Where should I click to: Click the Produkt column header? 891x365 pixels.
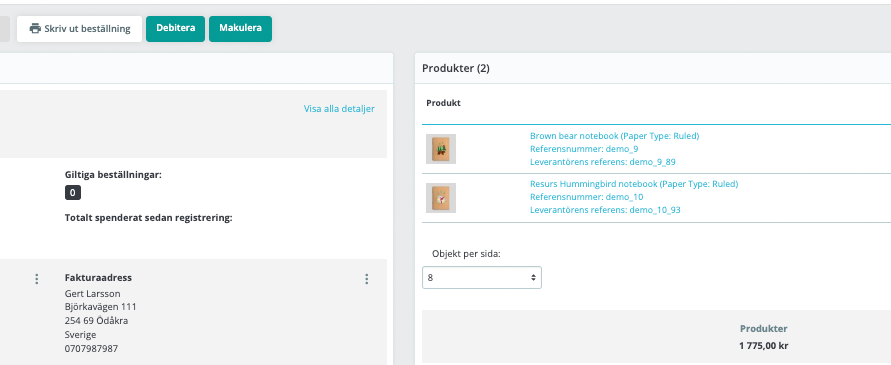pos(443,103)
